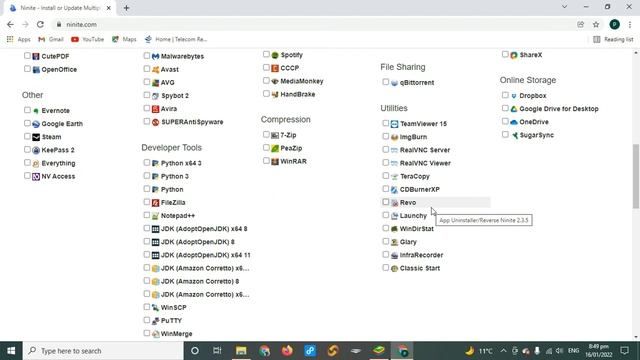Click the WinDirStat icon

(x=394, y=229)
